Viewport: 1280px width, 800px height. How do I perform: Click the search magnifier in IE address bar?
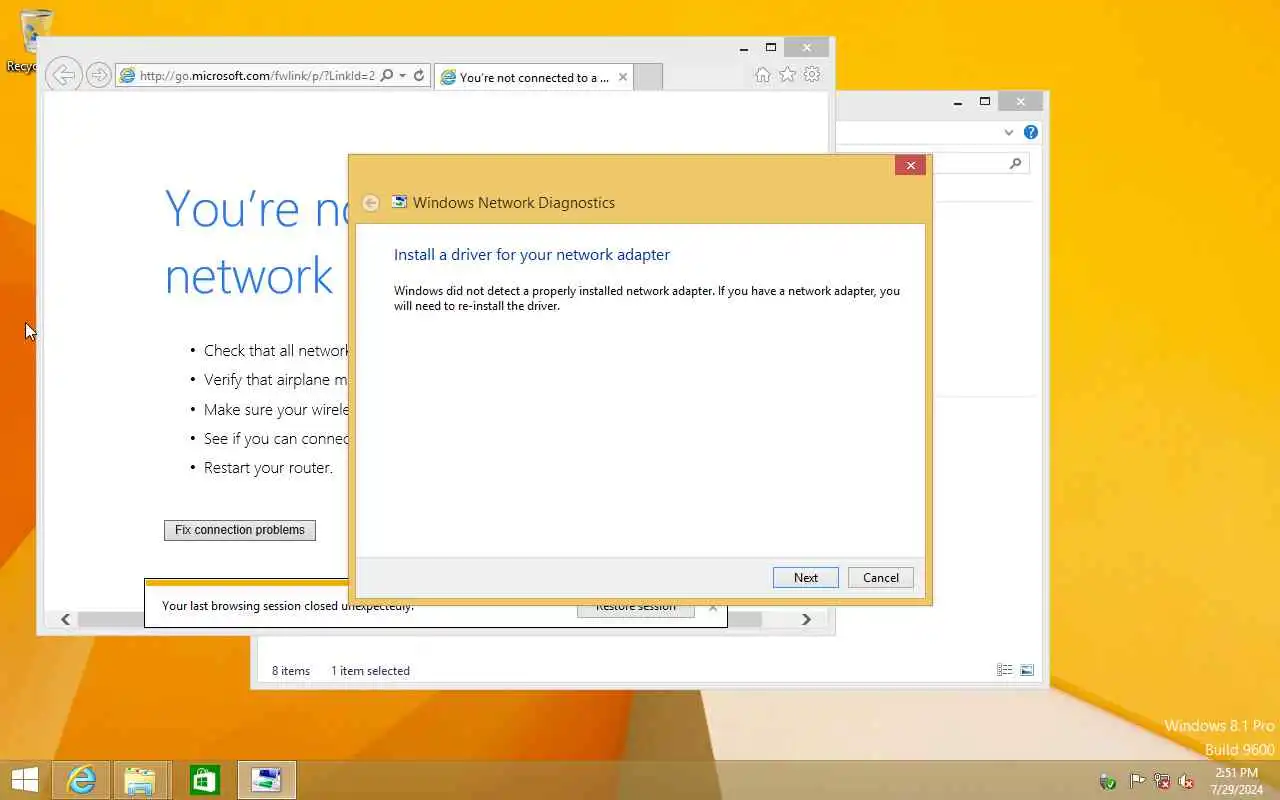click(387, 75)
